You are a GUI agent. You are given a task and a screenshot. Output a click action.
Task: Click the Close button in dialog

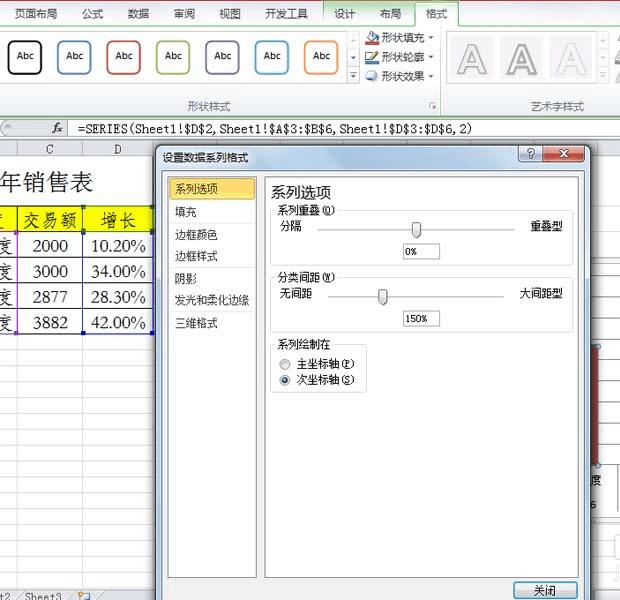[545, 591]
